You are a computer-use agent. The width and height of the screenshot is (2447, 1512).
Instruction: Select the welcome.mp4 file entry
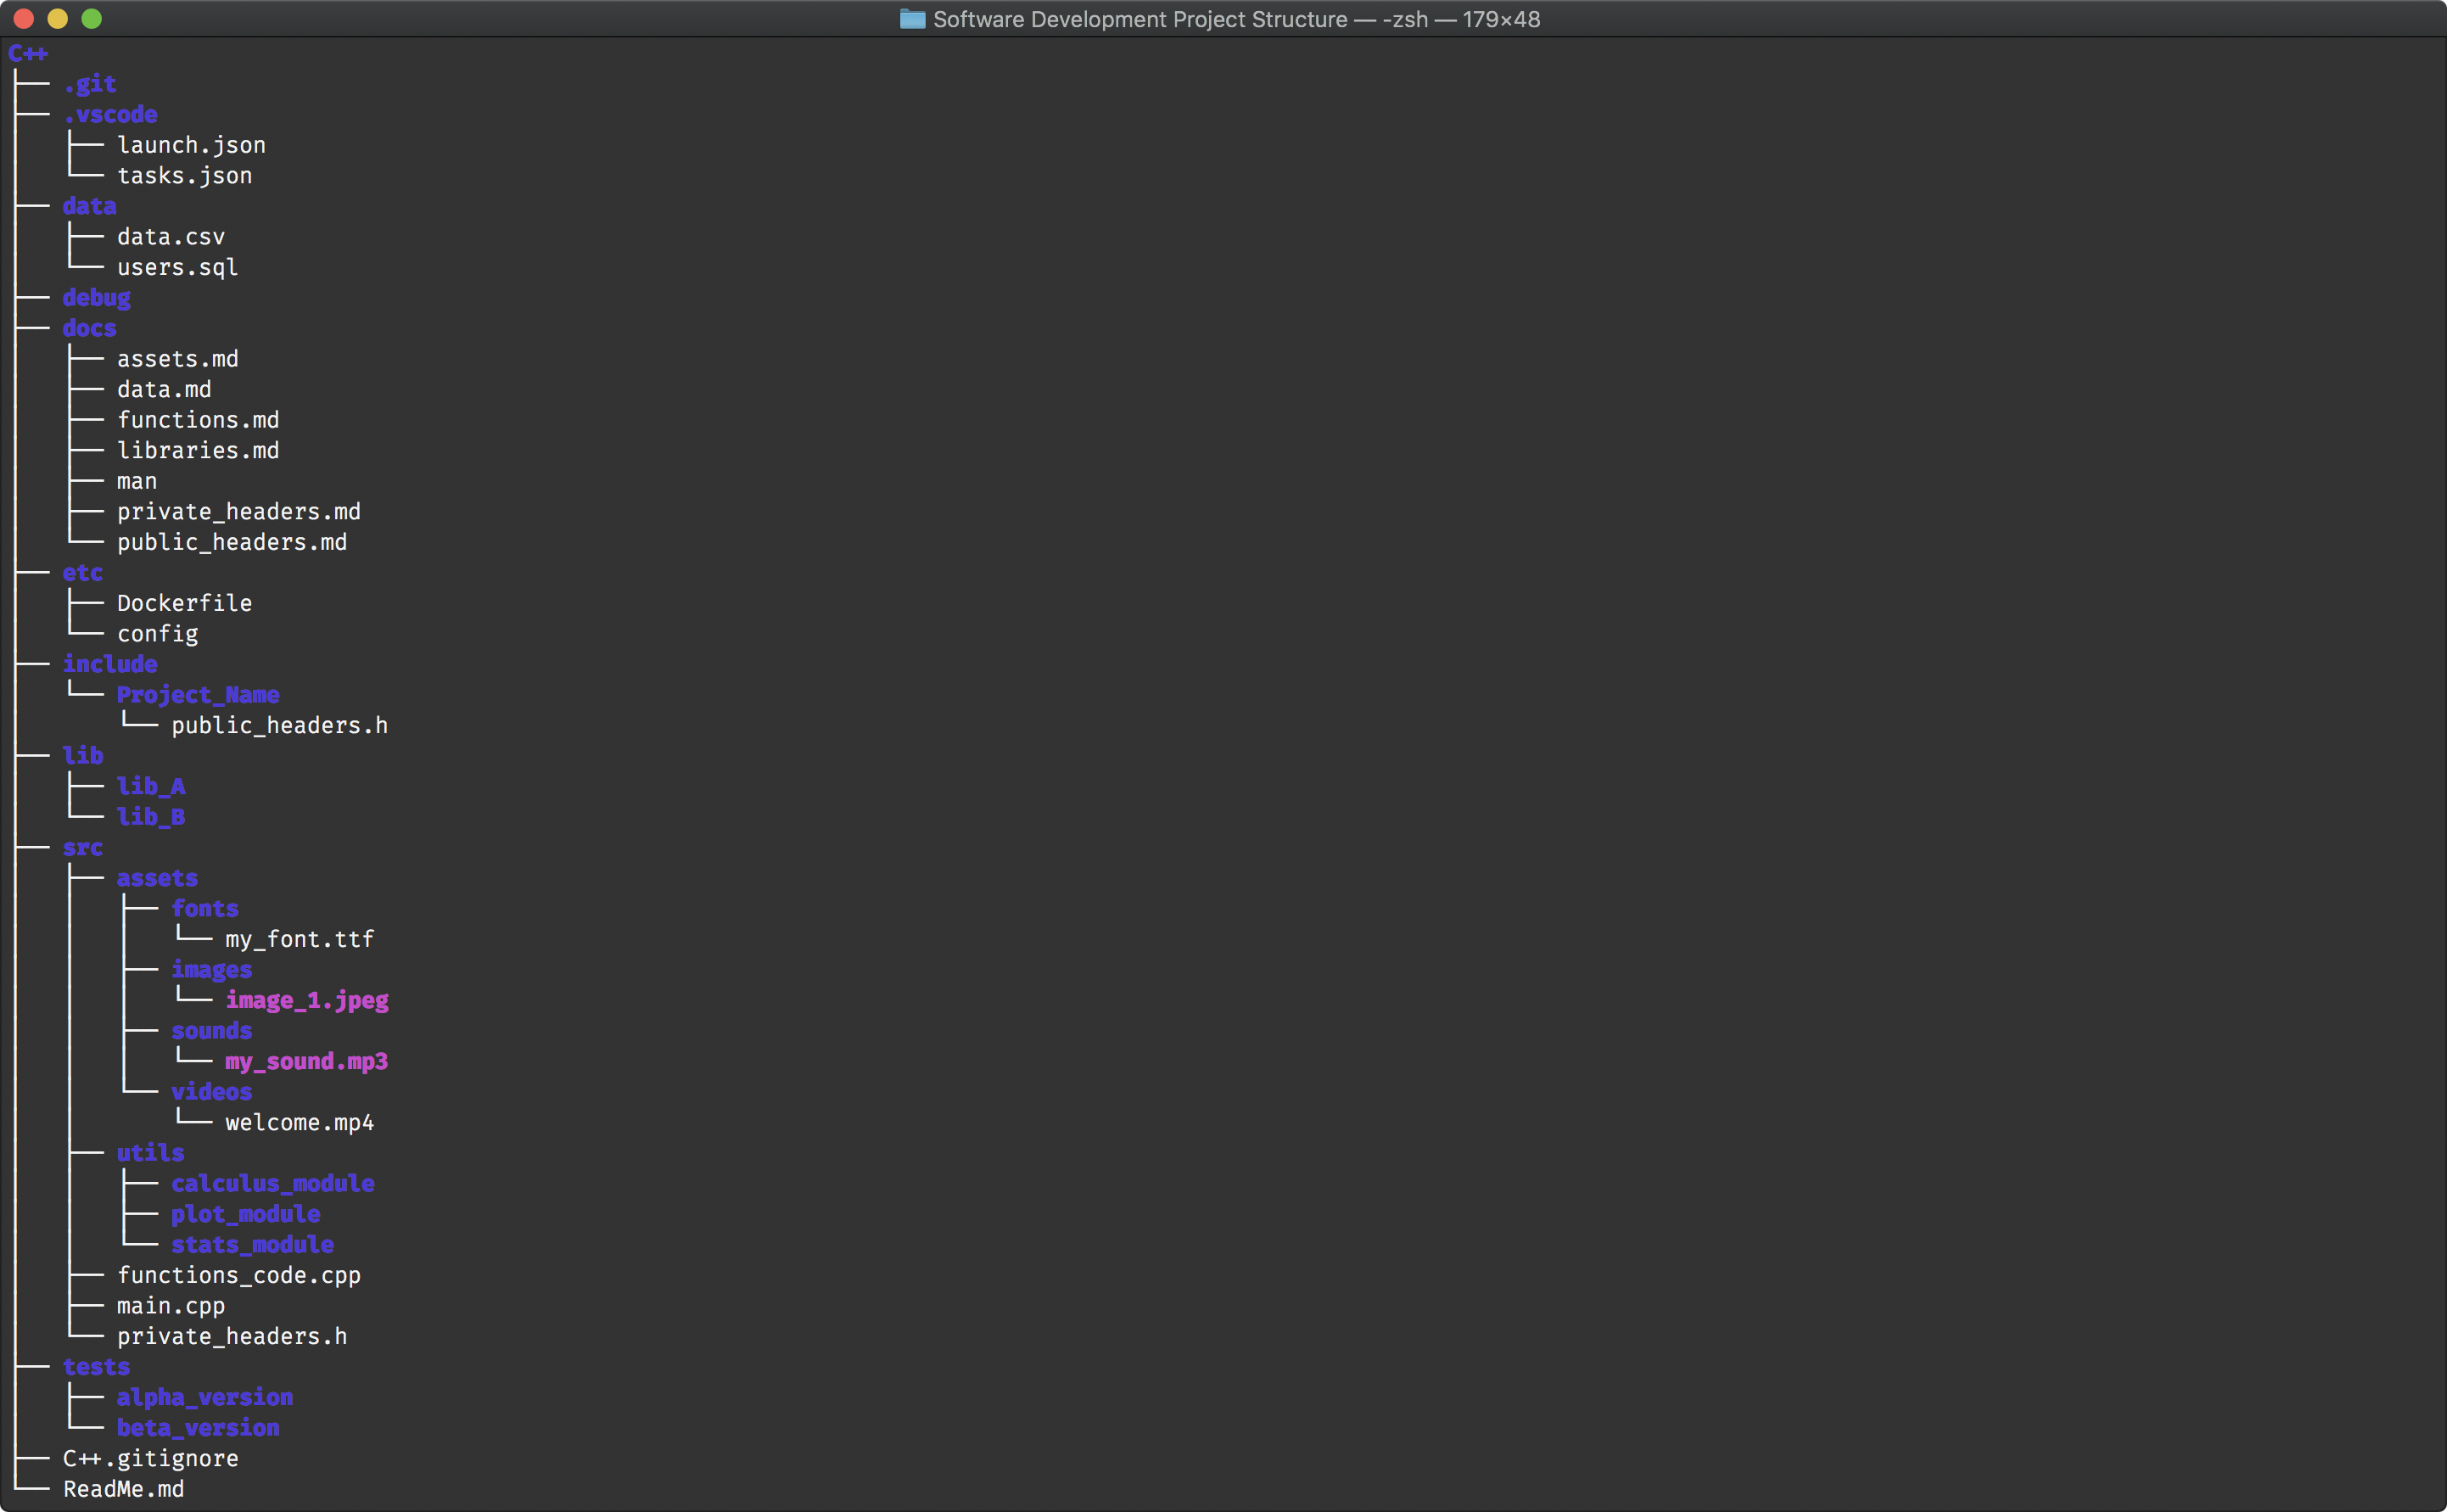click(x=299, y=1123)
